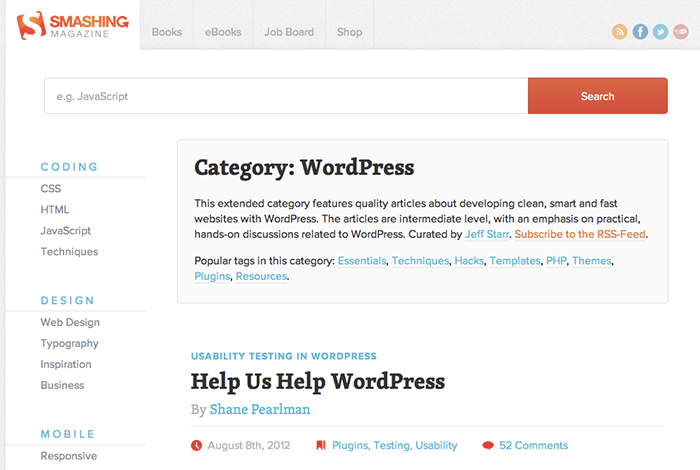The width and height of the screenshot is (700, 470).
Task: Click the bookmark tag icon beside Plugins
Action: point(321,445)
